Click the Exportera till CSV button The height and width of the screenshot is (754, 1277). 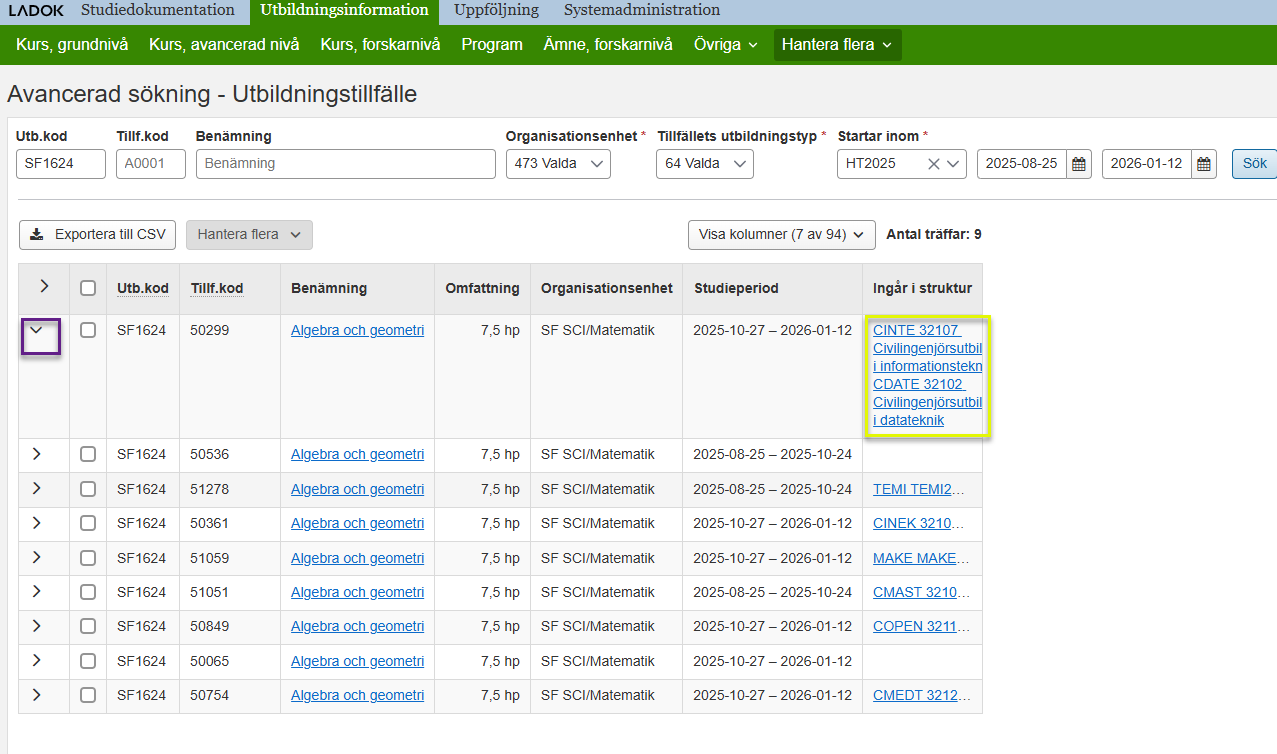coord(97,235)
